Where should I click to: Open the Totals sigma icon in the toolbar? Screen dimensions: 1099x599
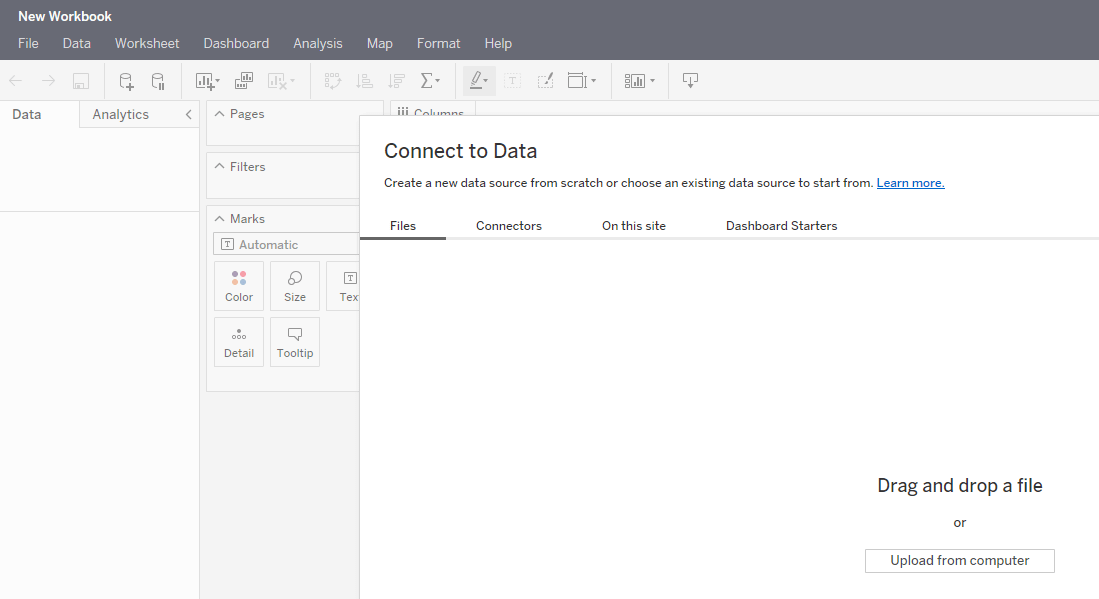pyautogui.click(x=428, y=80)
